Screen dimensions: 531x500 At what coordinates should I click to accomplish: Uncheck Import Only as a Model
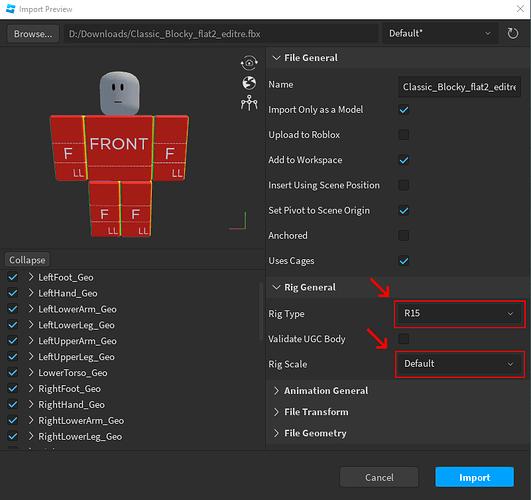pos(404,110)
